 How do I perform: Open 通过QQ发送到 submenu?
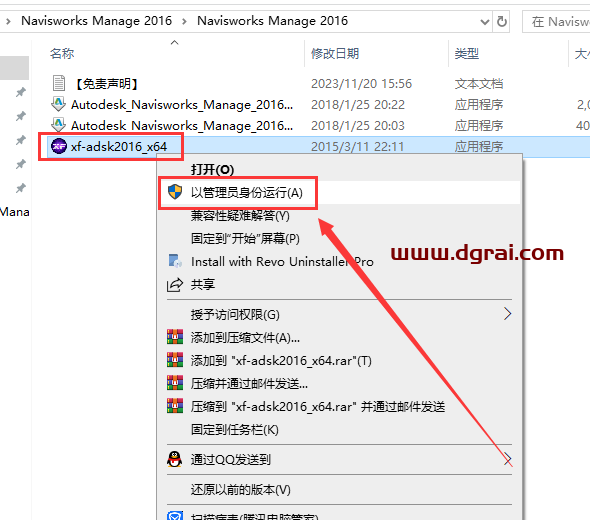point(230,459)
